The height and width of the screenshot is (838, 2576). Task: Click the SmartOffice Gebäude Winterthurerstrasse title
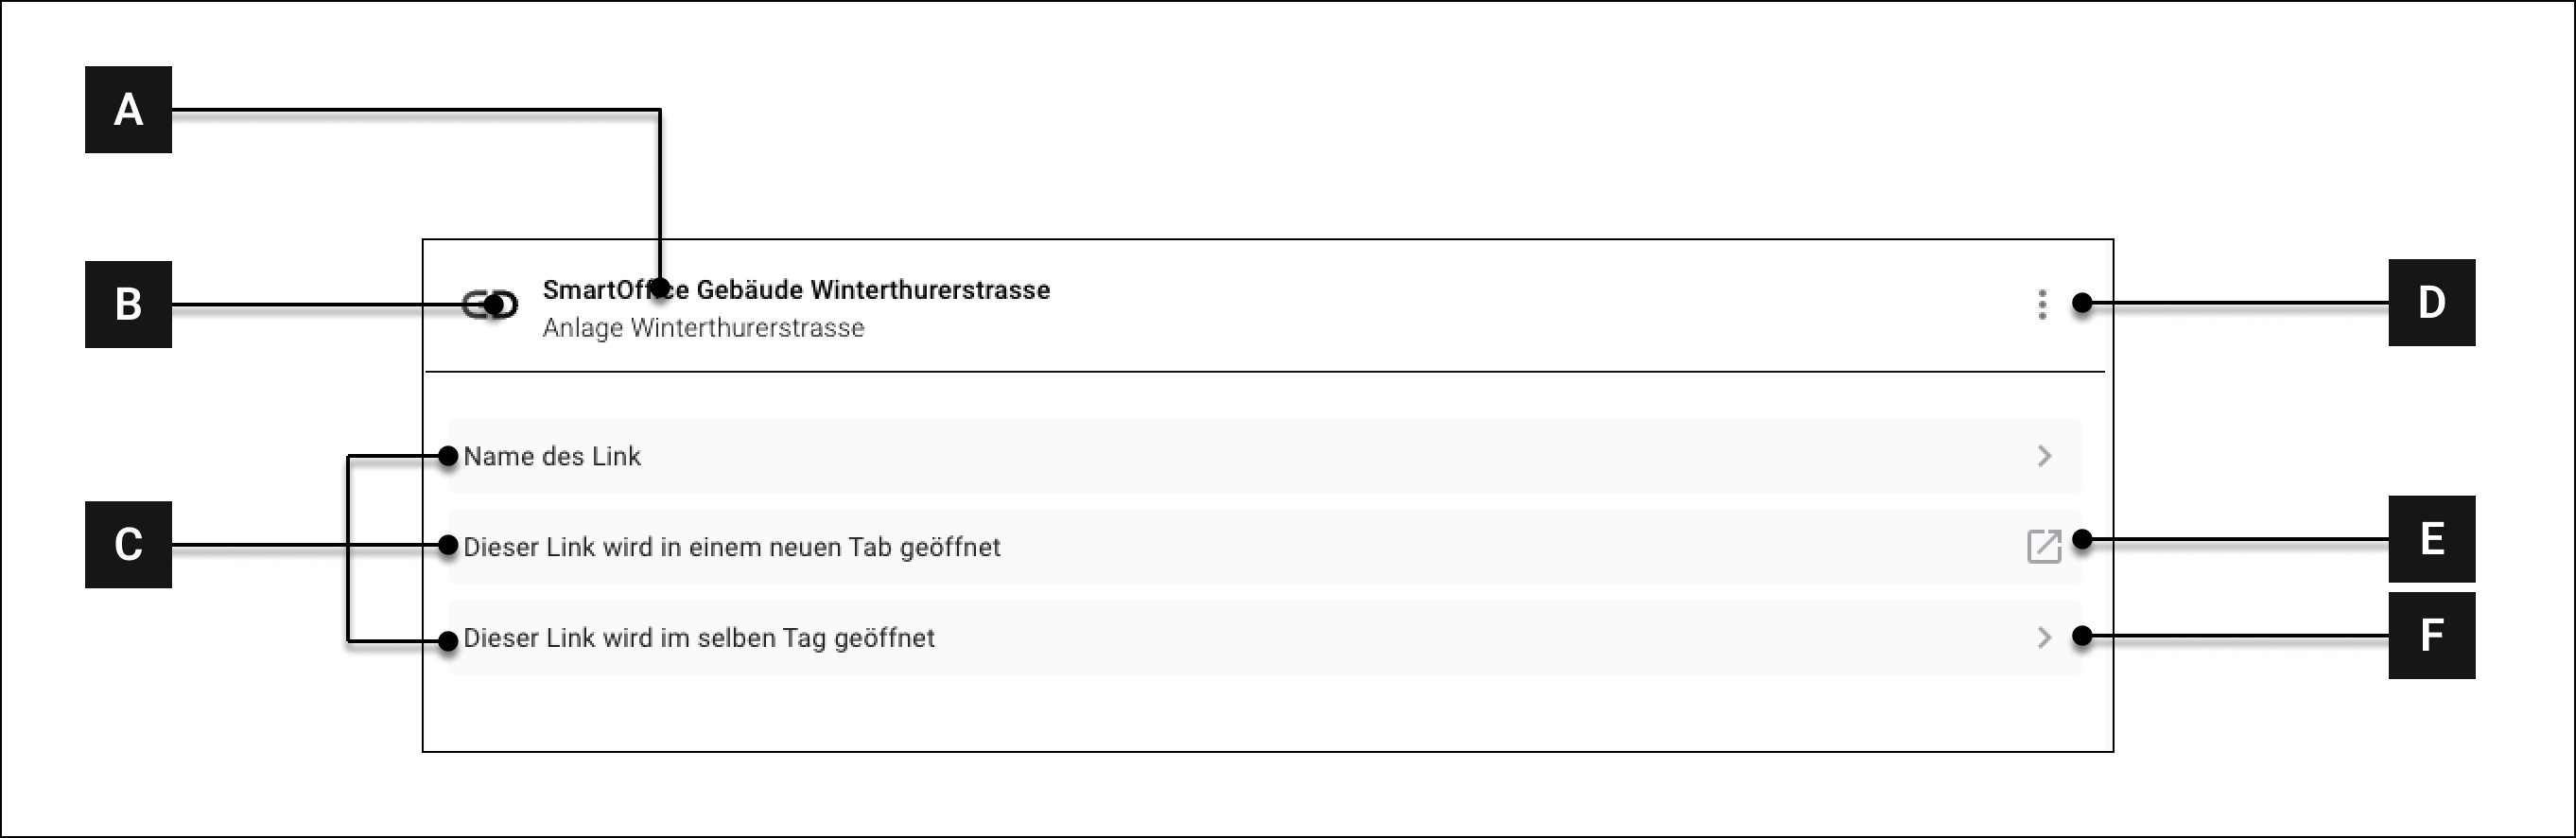tap(796, 290)
